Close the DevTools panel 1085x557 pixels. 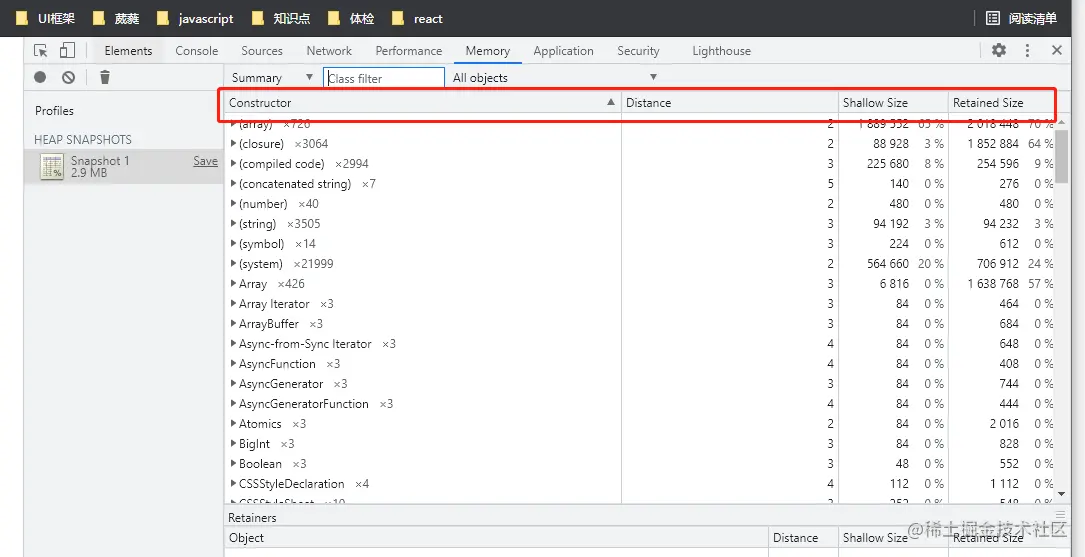pyautogui.click(x=1057, y=50)
